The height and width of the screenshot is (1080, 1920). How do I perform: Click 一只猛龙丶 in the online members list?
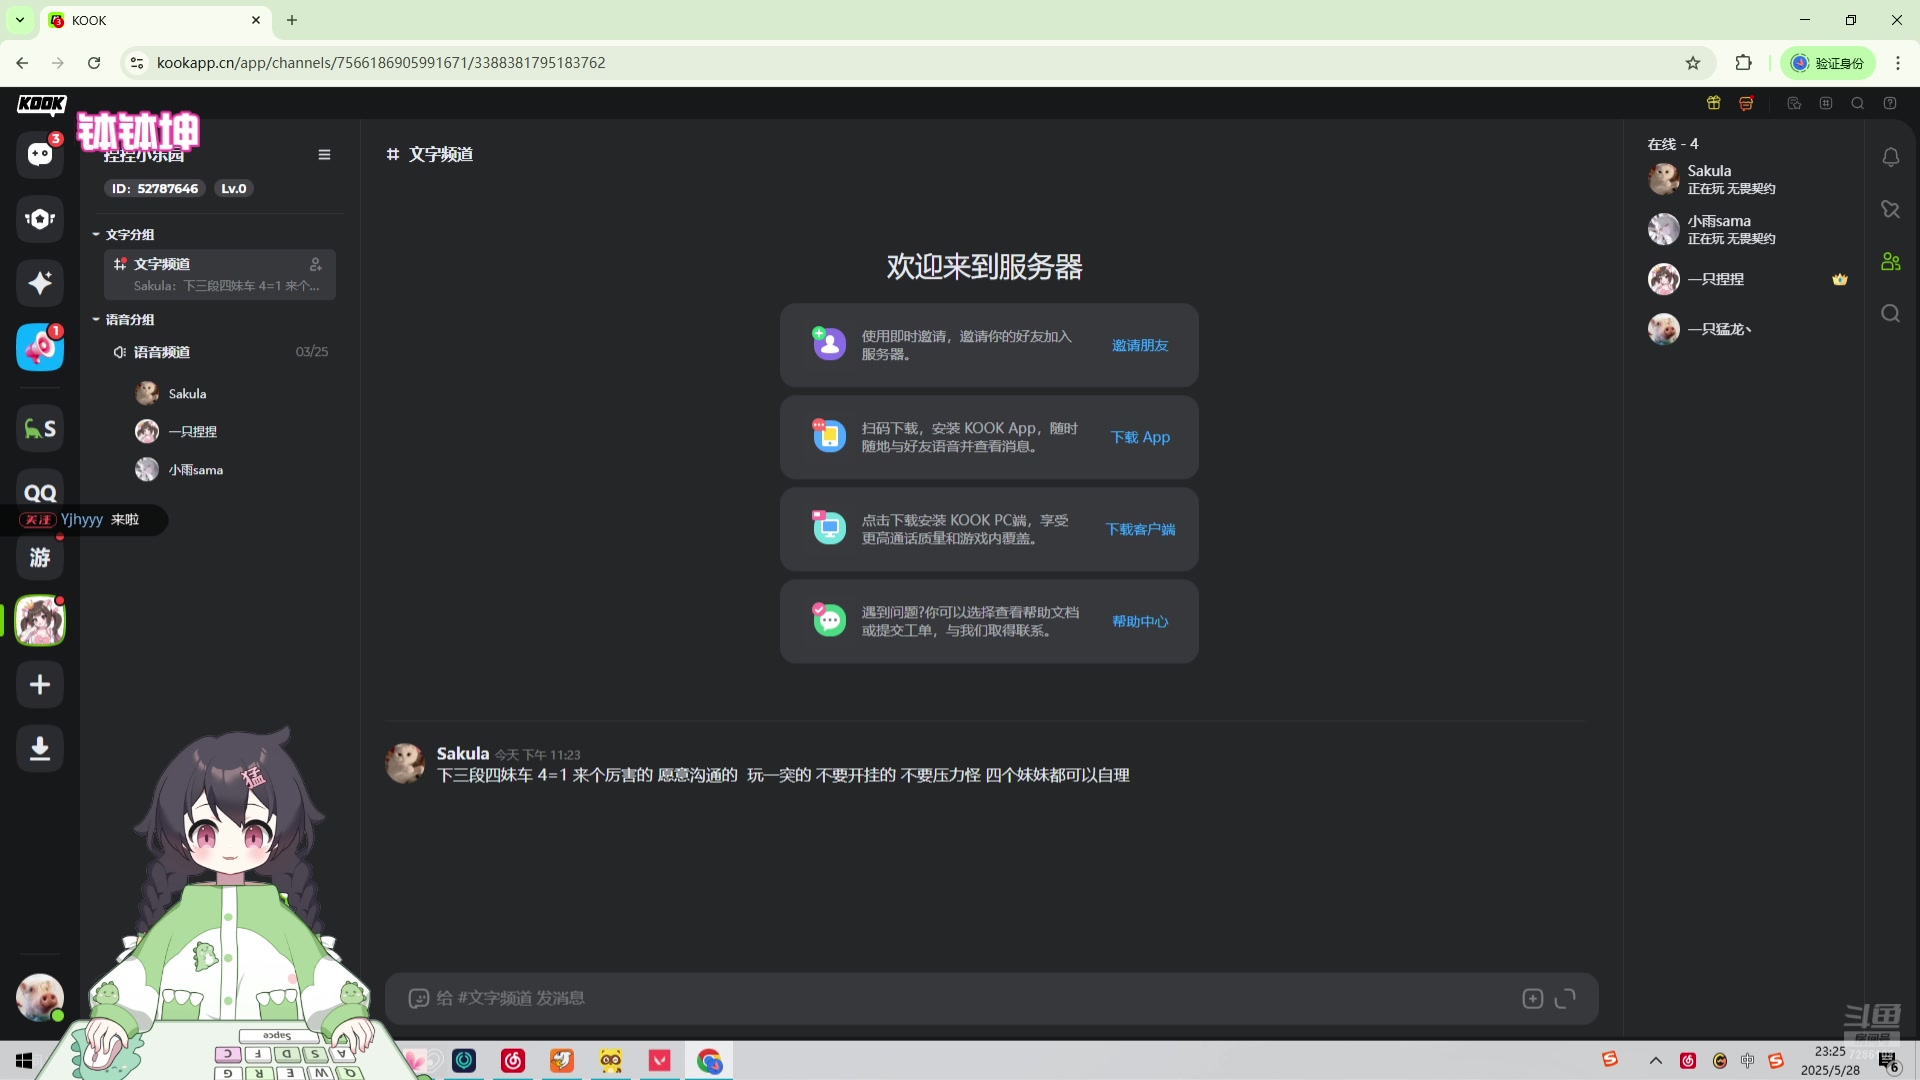coord(1748,329)
